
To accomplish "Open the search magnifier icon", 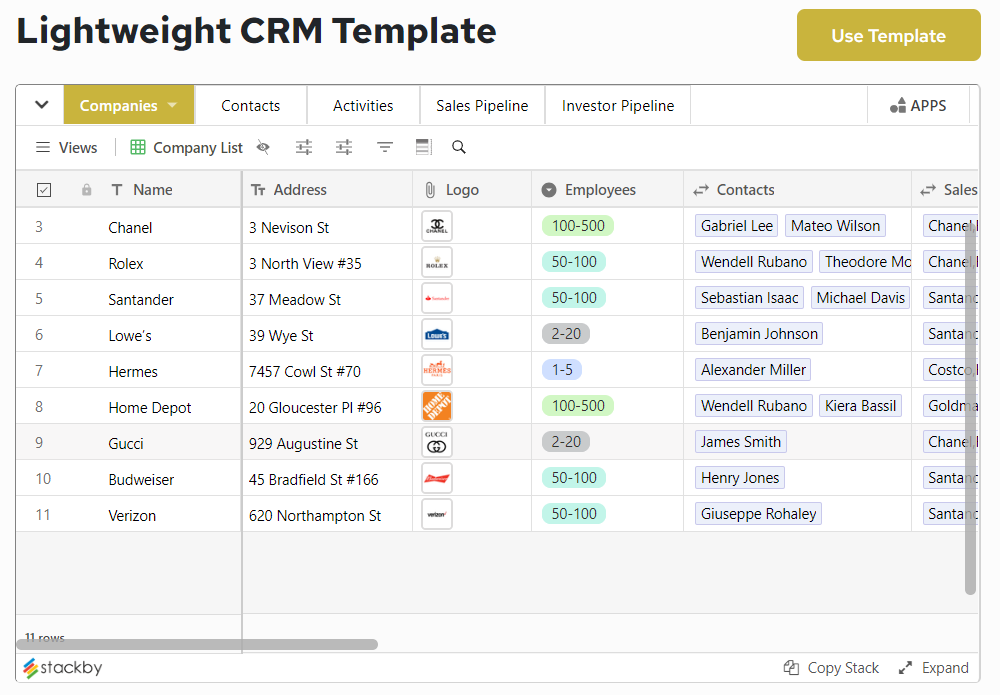I will coord(459,148).
